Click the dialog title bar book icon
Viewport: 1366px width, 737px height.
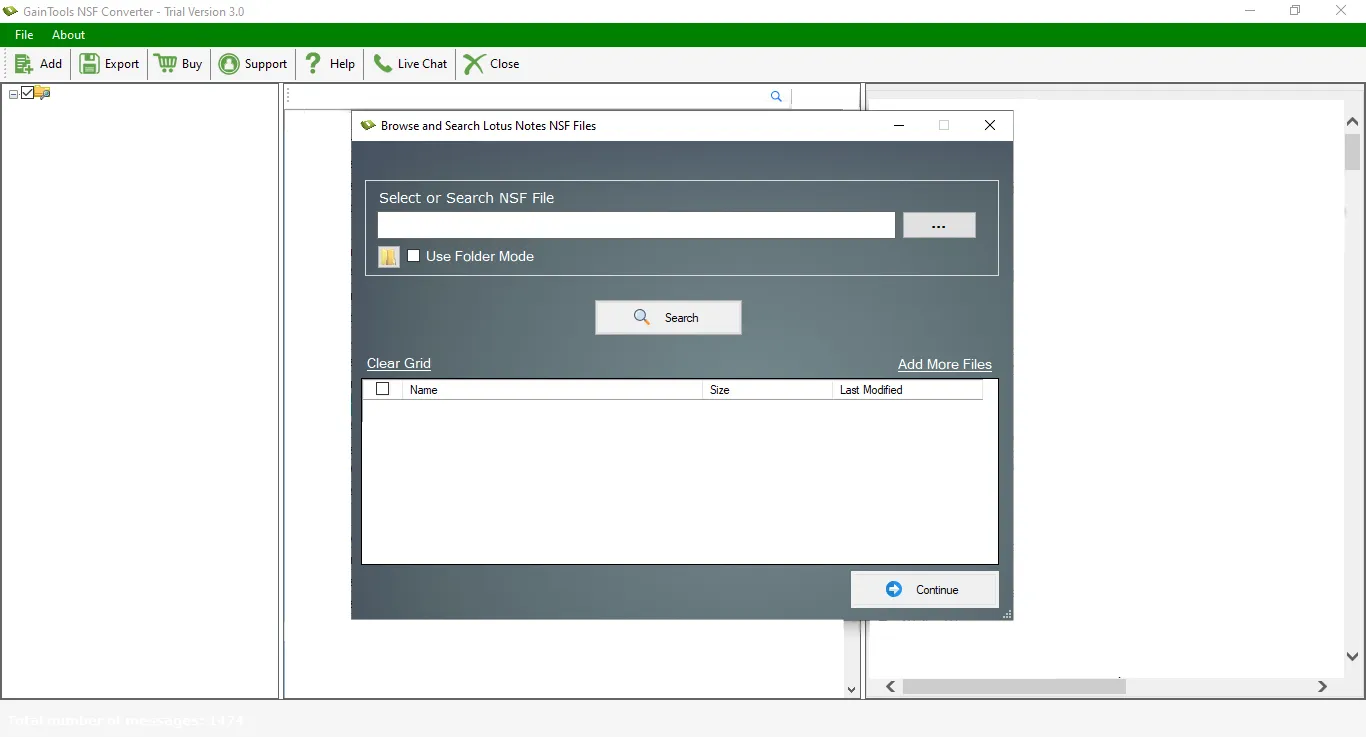tap(368, 126)
